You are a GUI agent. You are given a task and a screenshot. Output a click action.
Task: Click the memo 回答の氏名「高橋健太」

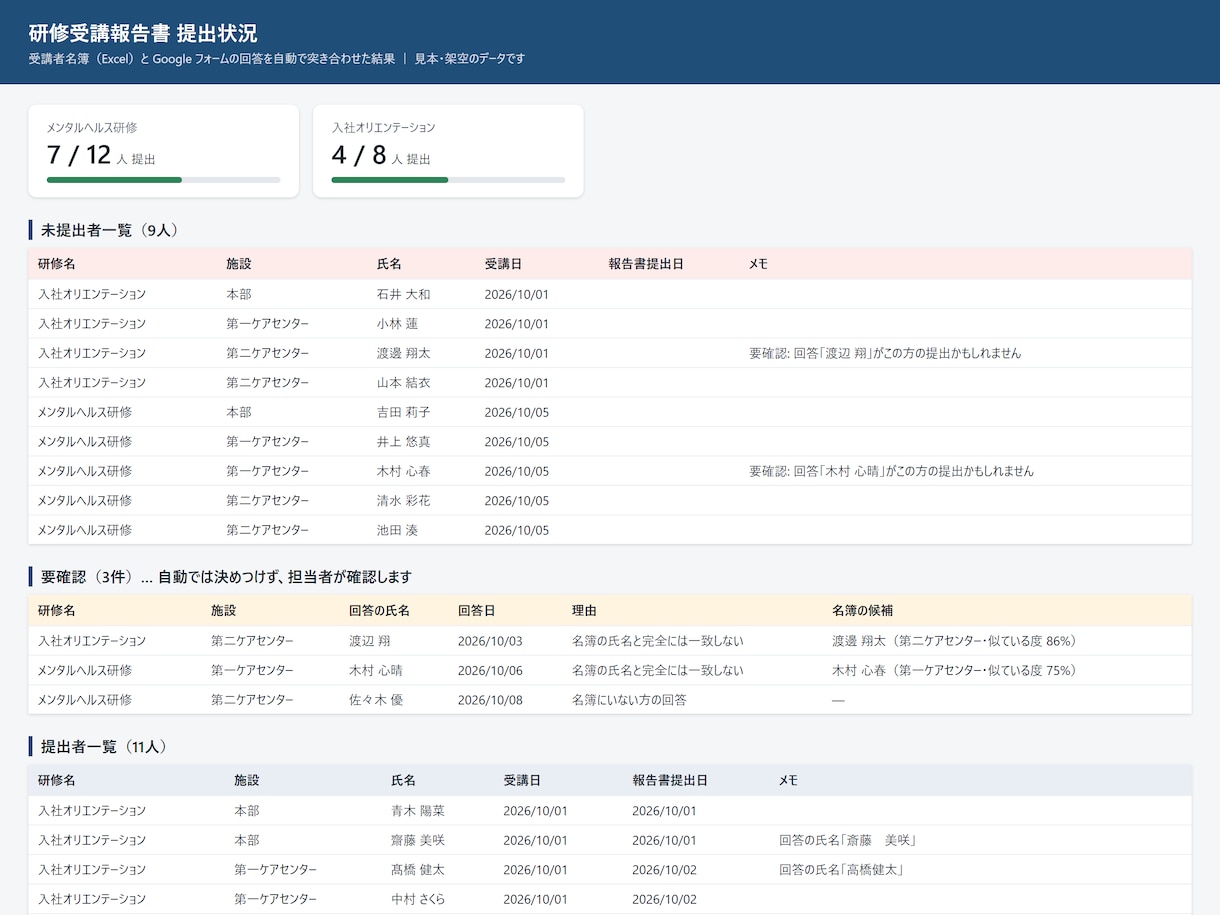click(x=841, y=870)
